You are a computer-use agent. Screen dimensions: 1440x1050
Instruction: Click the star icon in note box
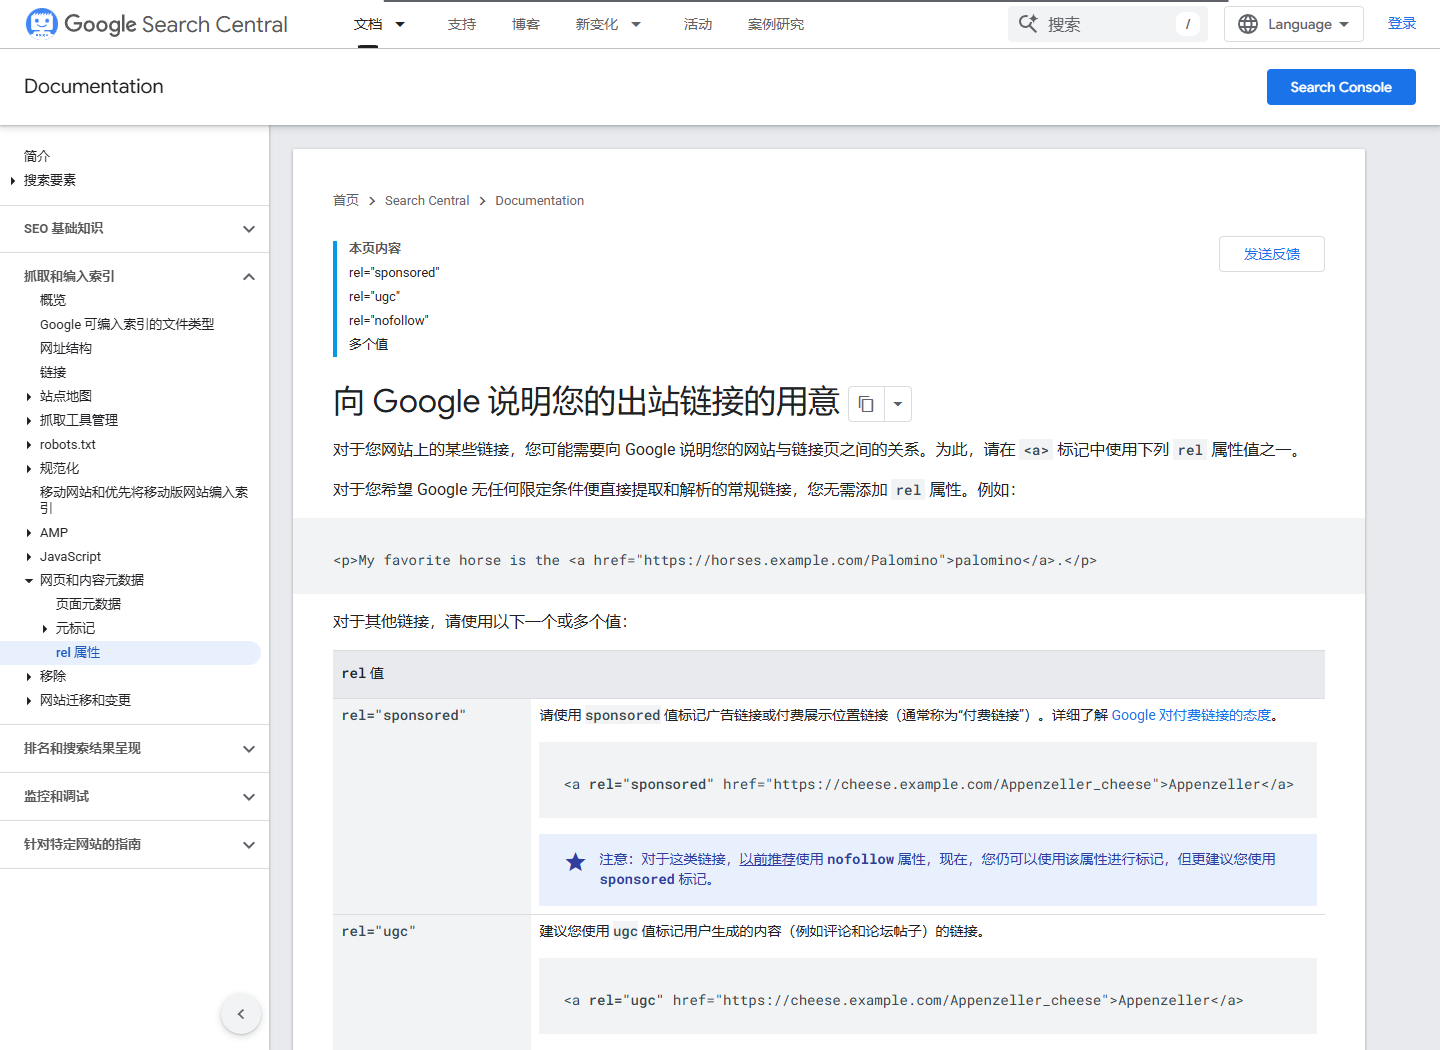point(575,862)
